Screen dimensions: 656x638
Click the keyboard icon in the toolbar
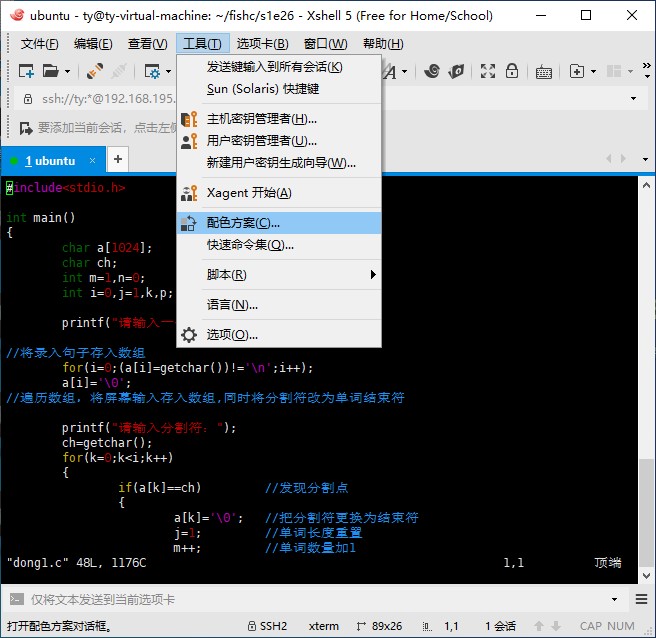click(543, 72)
